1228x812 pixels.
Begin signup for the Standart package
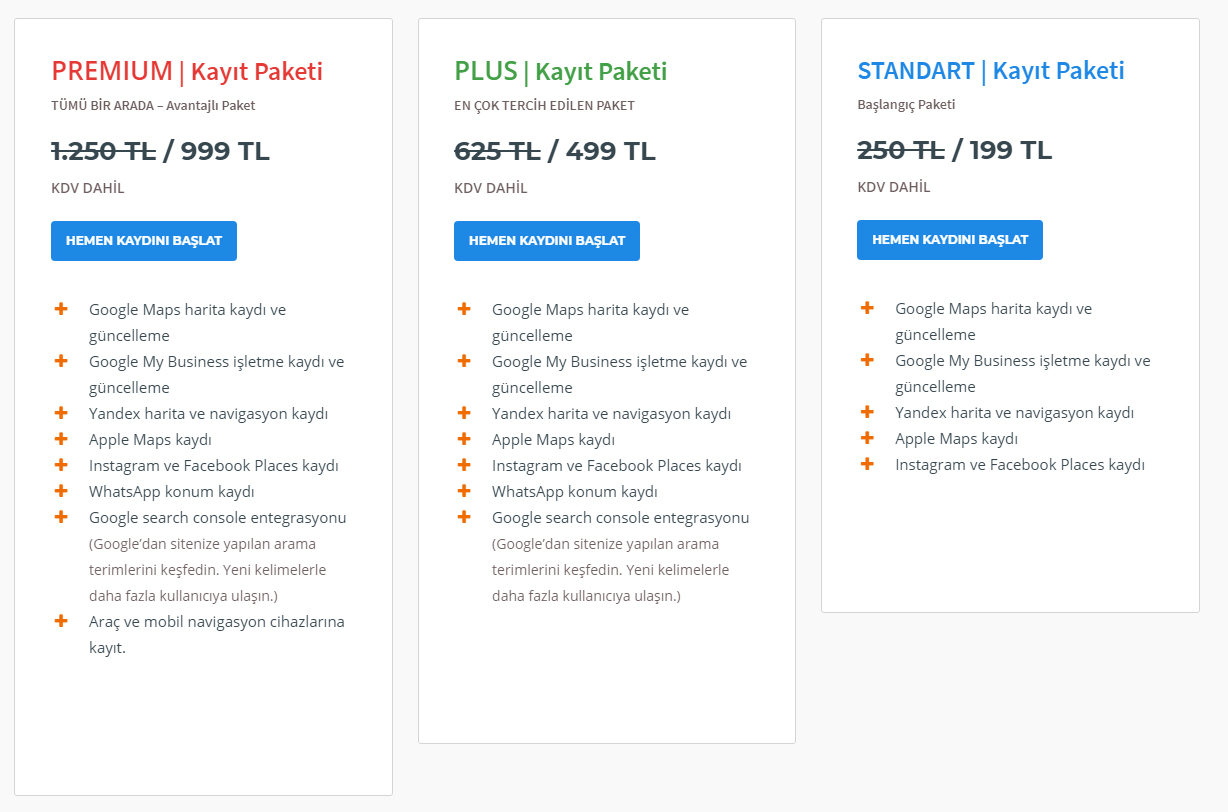coord(949,240)
